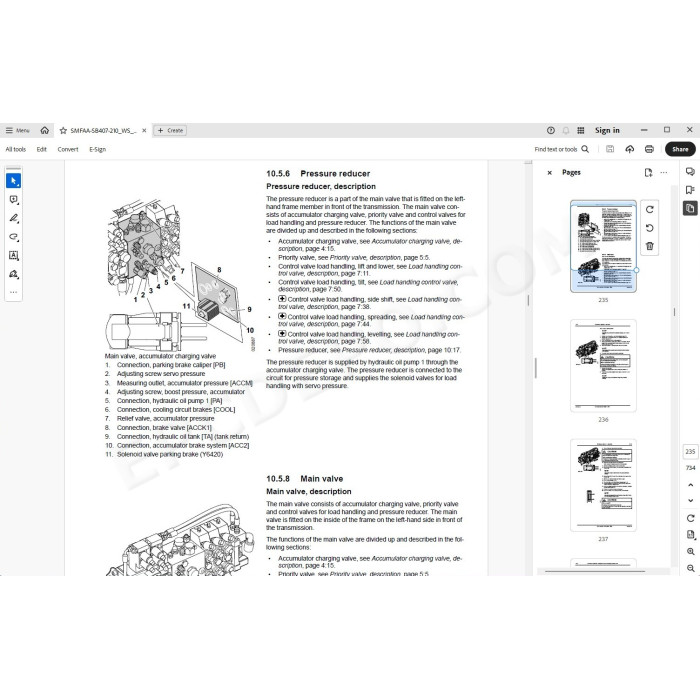Screen dimensions: 700x700
Task: Click the Save floppy disk icon
Action: (x=610, y=149)
